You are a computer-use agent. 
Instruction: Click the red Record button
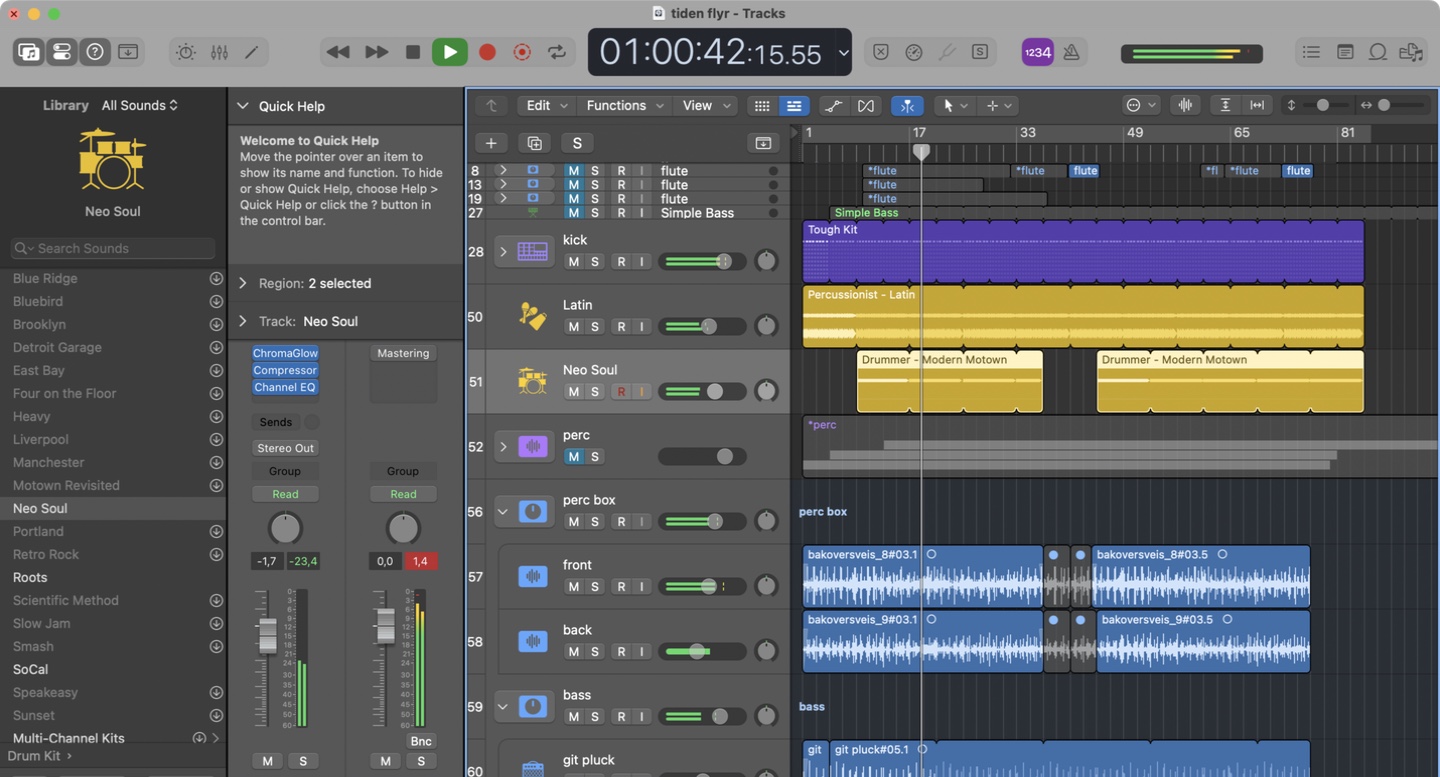(487, 52)
